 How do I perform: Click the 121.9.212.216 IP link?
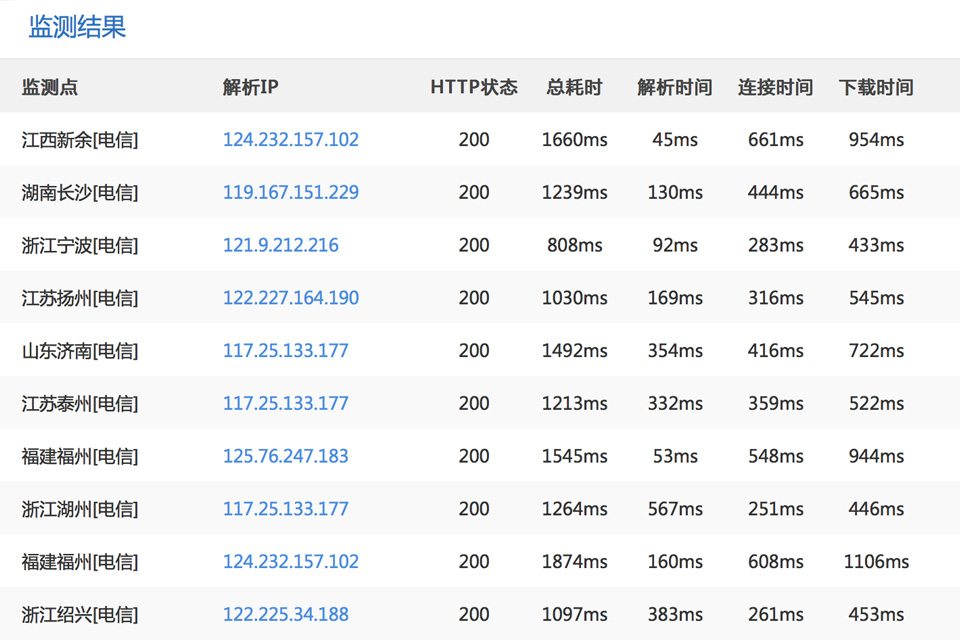pos(280,245)
